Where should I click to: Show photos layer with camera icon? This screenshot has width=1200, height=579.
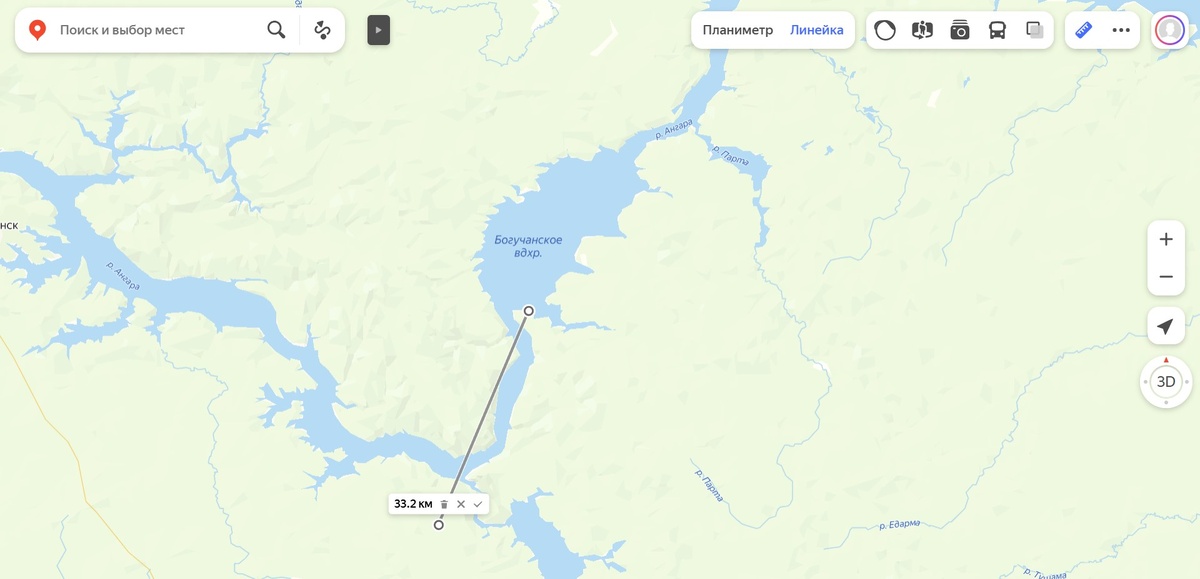tap(960, 30)
